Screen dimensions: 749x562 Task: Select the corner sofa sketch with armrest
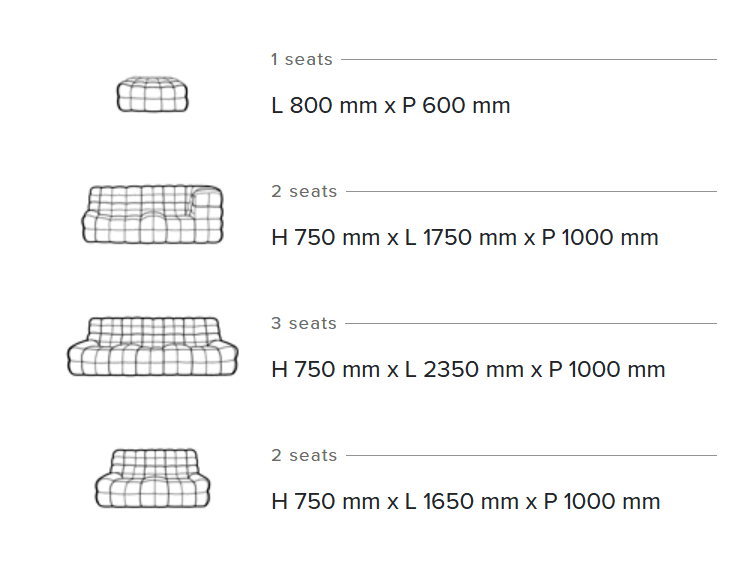coord(152,213)
